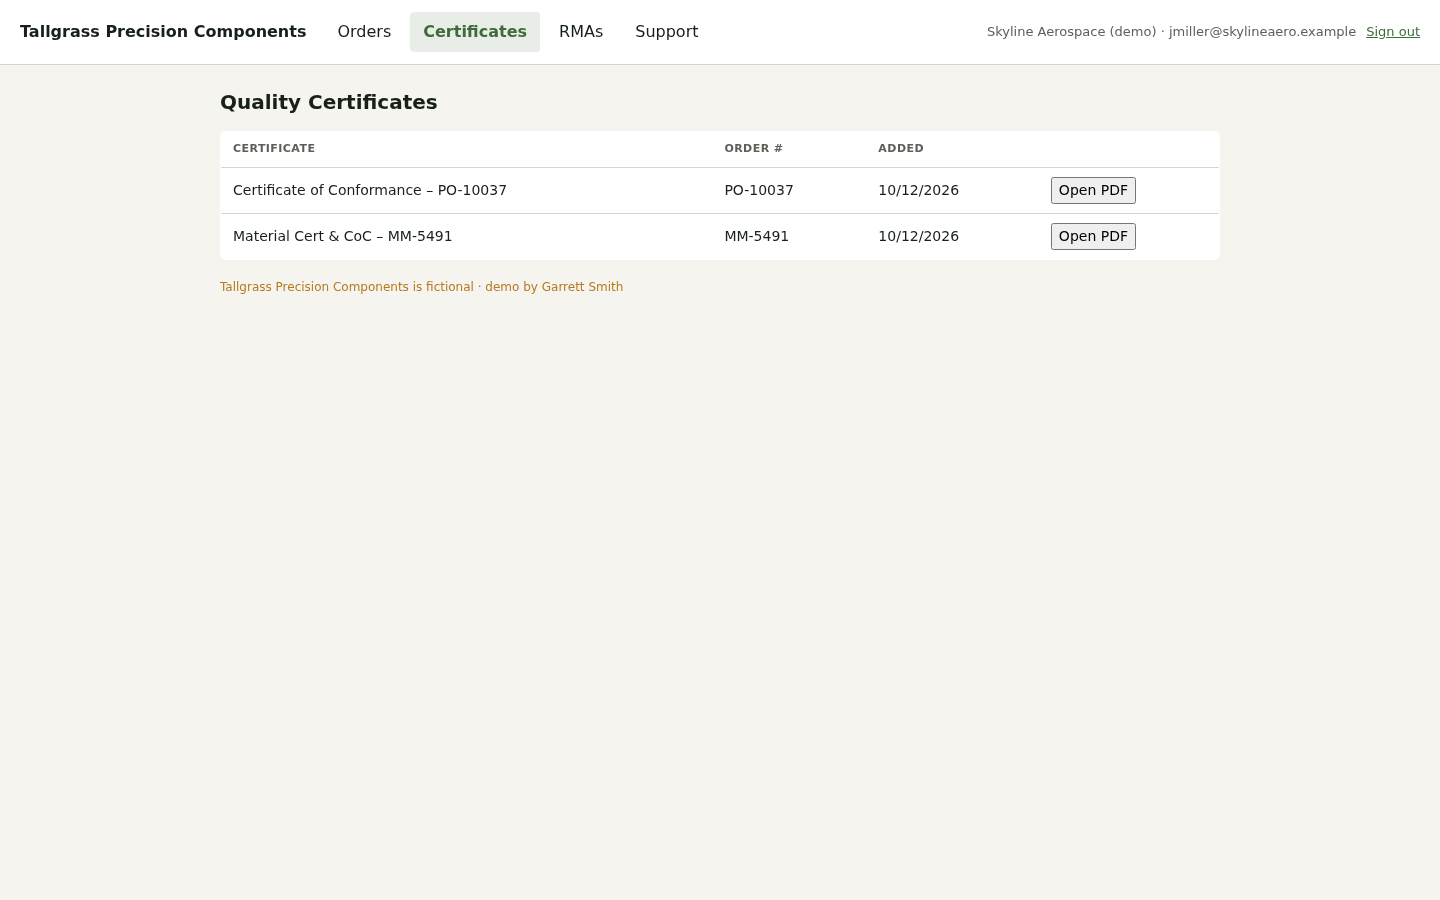
Task: Click the fictional demo footer note
Action: point(421,287)
